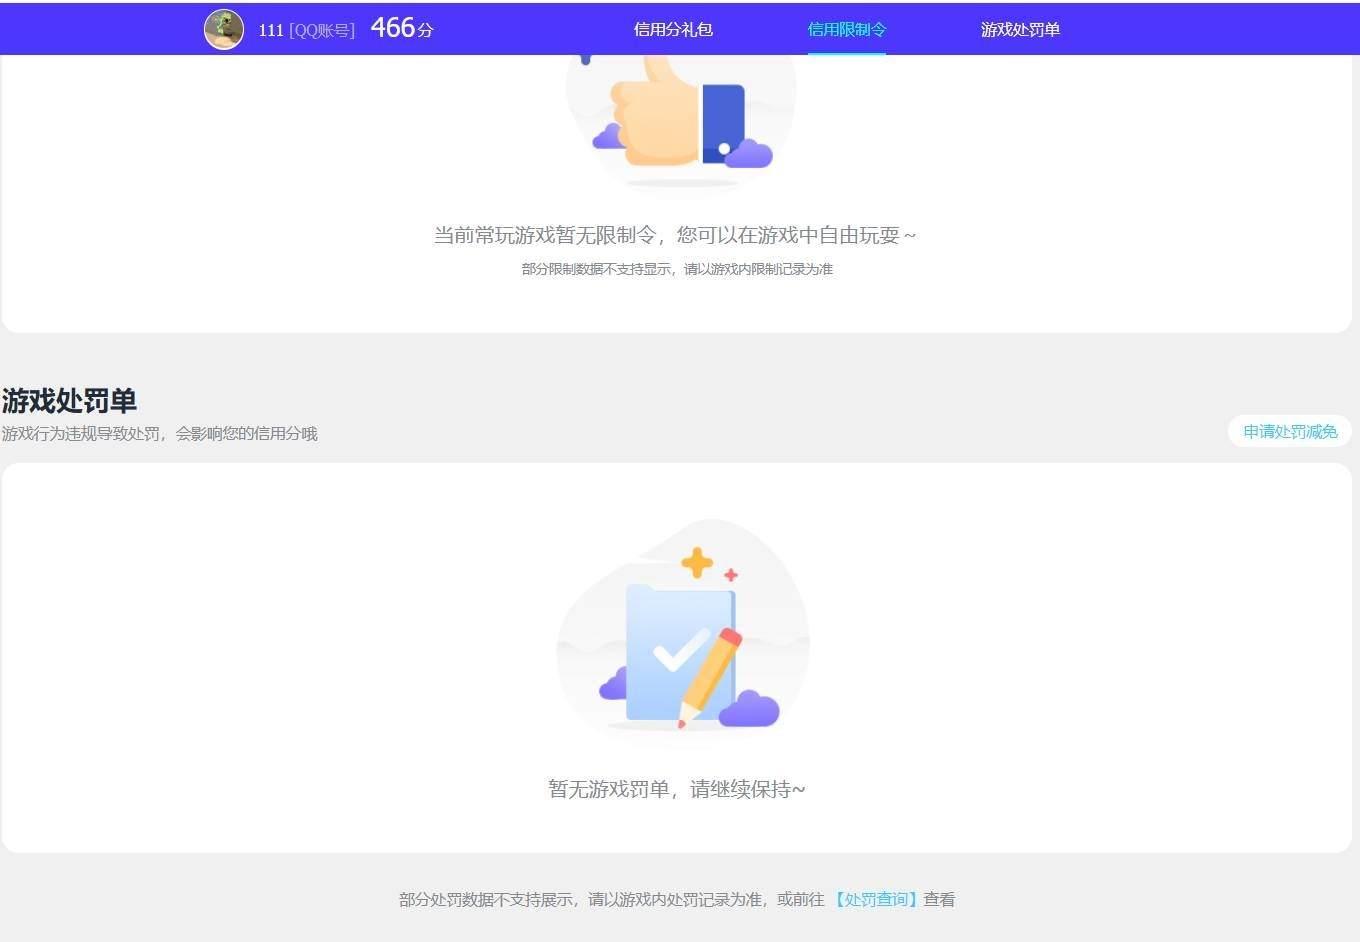The image size is (1360, 942).
Task: Click the 466分 credit score
Action: [402, 28]
